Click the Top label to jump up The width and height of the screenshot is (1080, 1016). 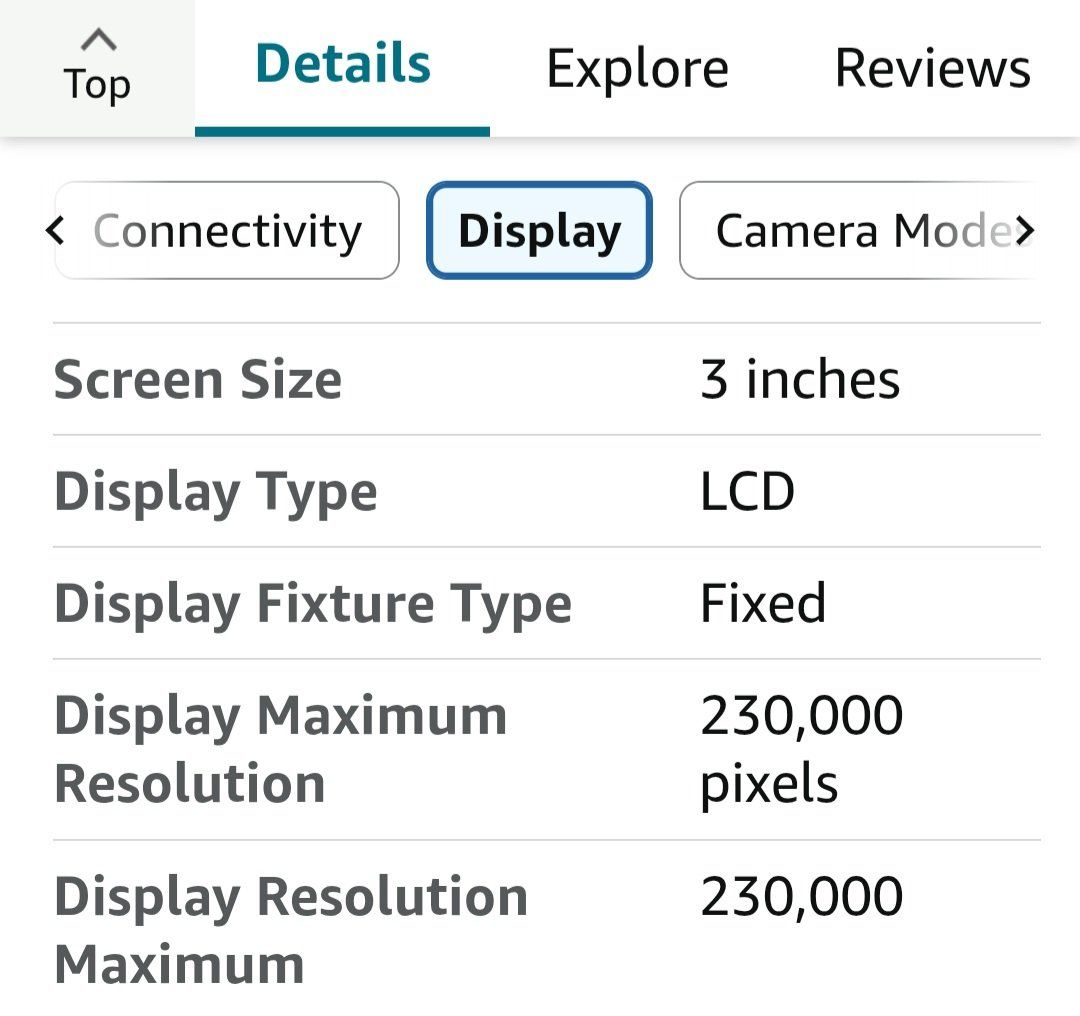pos(97,85)
